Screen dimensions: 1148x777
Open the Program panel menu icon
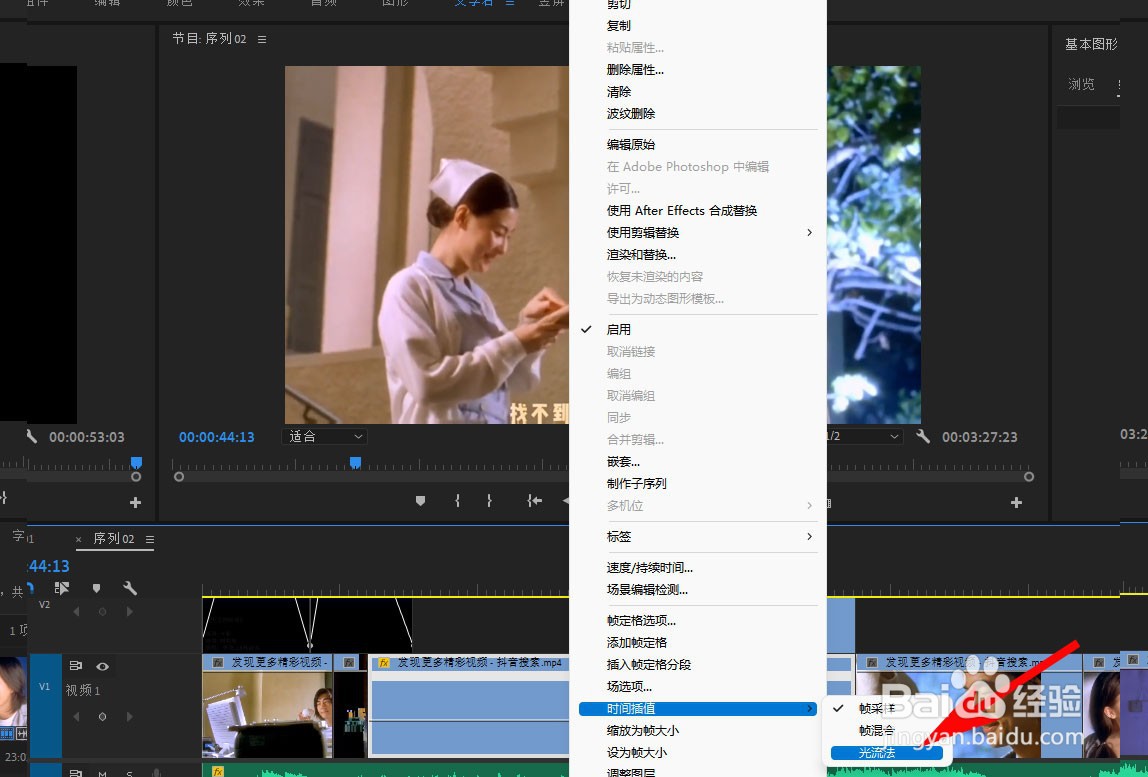[262, 39]
